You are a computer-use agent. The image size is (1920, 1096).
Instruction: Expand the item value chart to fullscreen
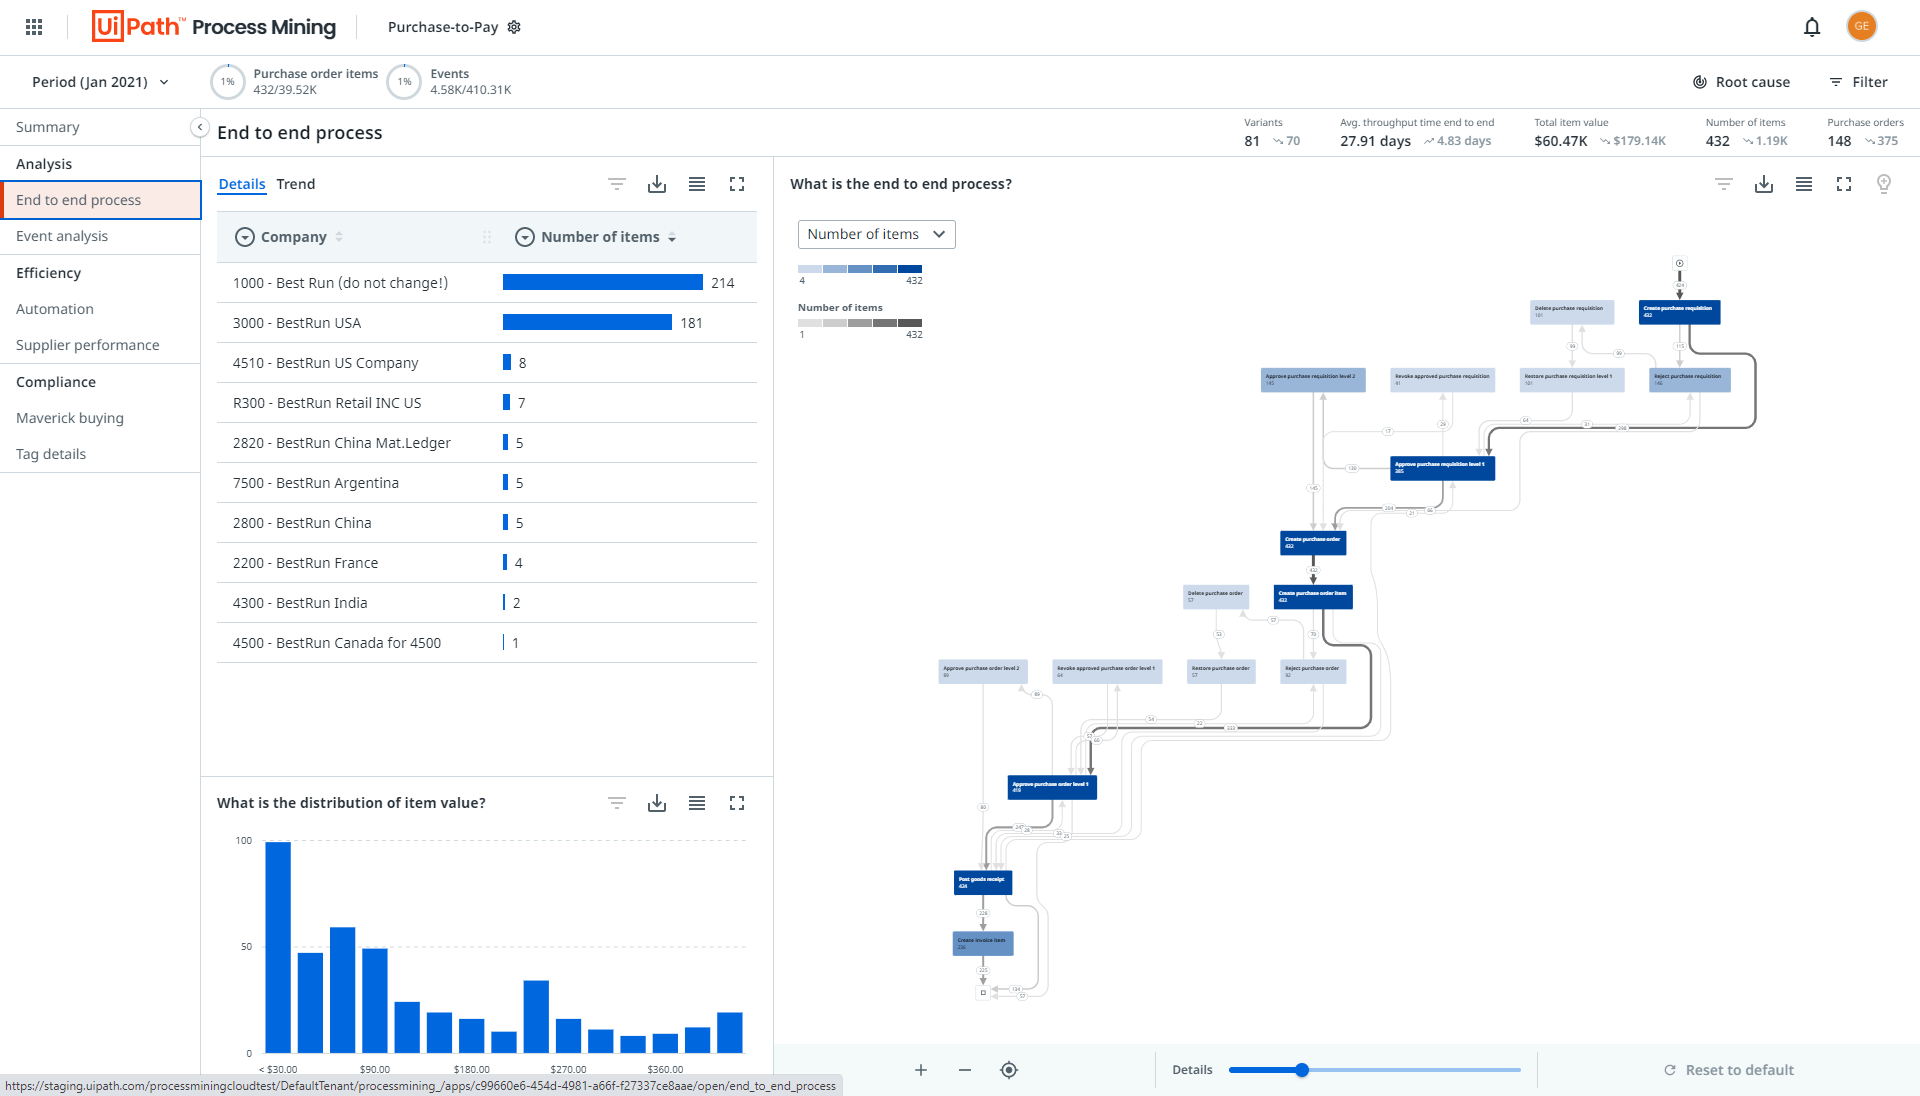tap(737, 803)
